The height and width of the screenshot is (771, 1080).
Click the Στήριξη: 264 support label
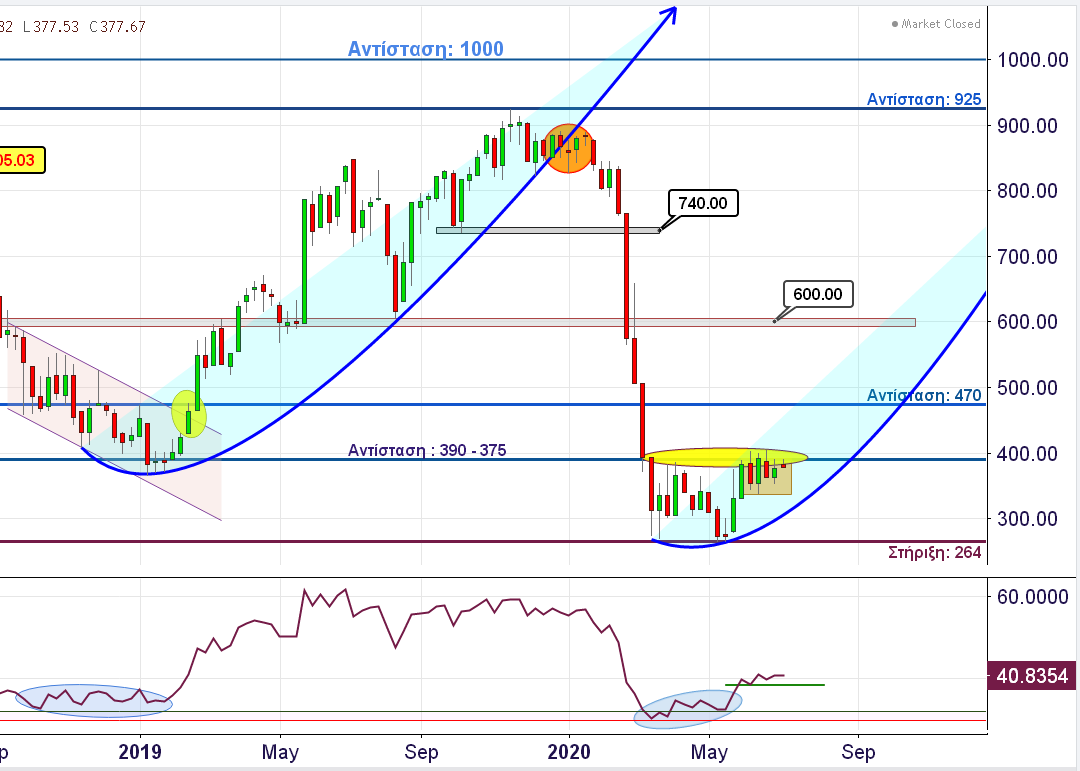pos(934,552)
